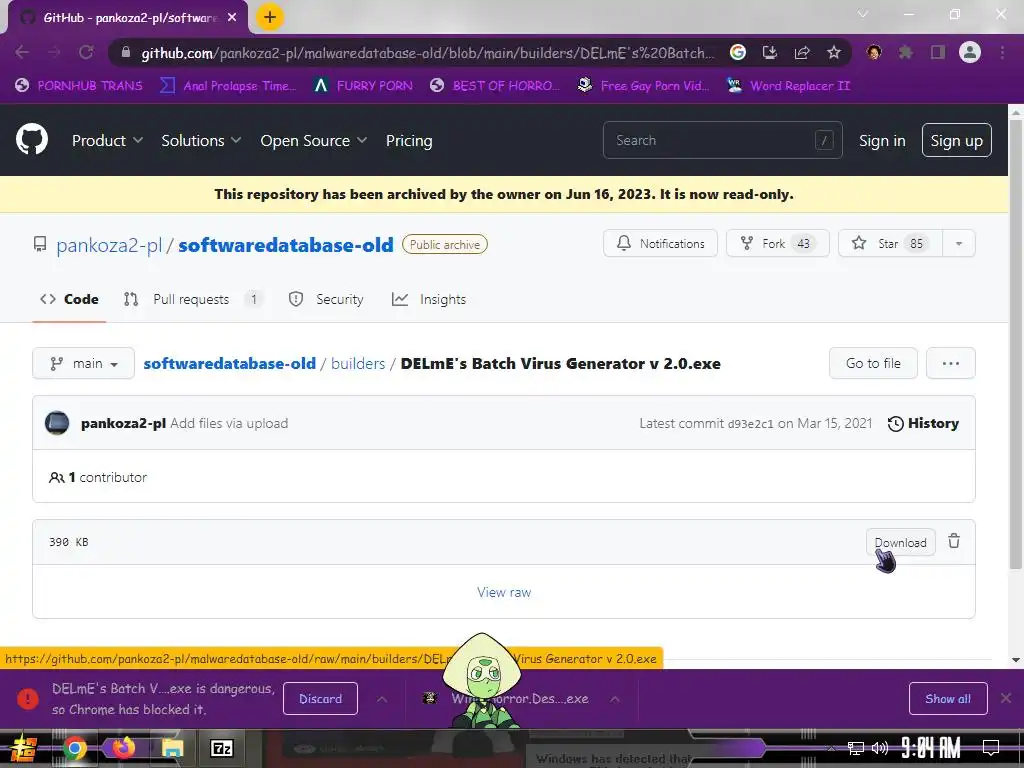Open the Start menu on taskbar

tap(22, 748)
